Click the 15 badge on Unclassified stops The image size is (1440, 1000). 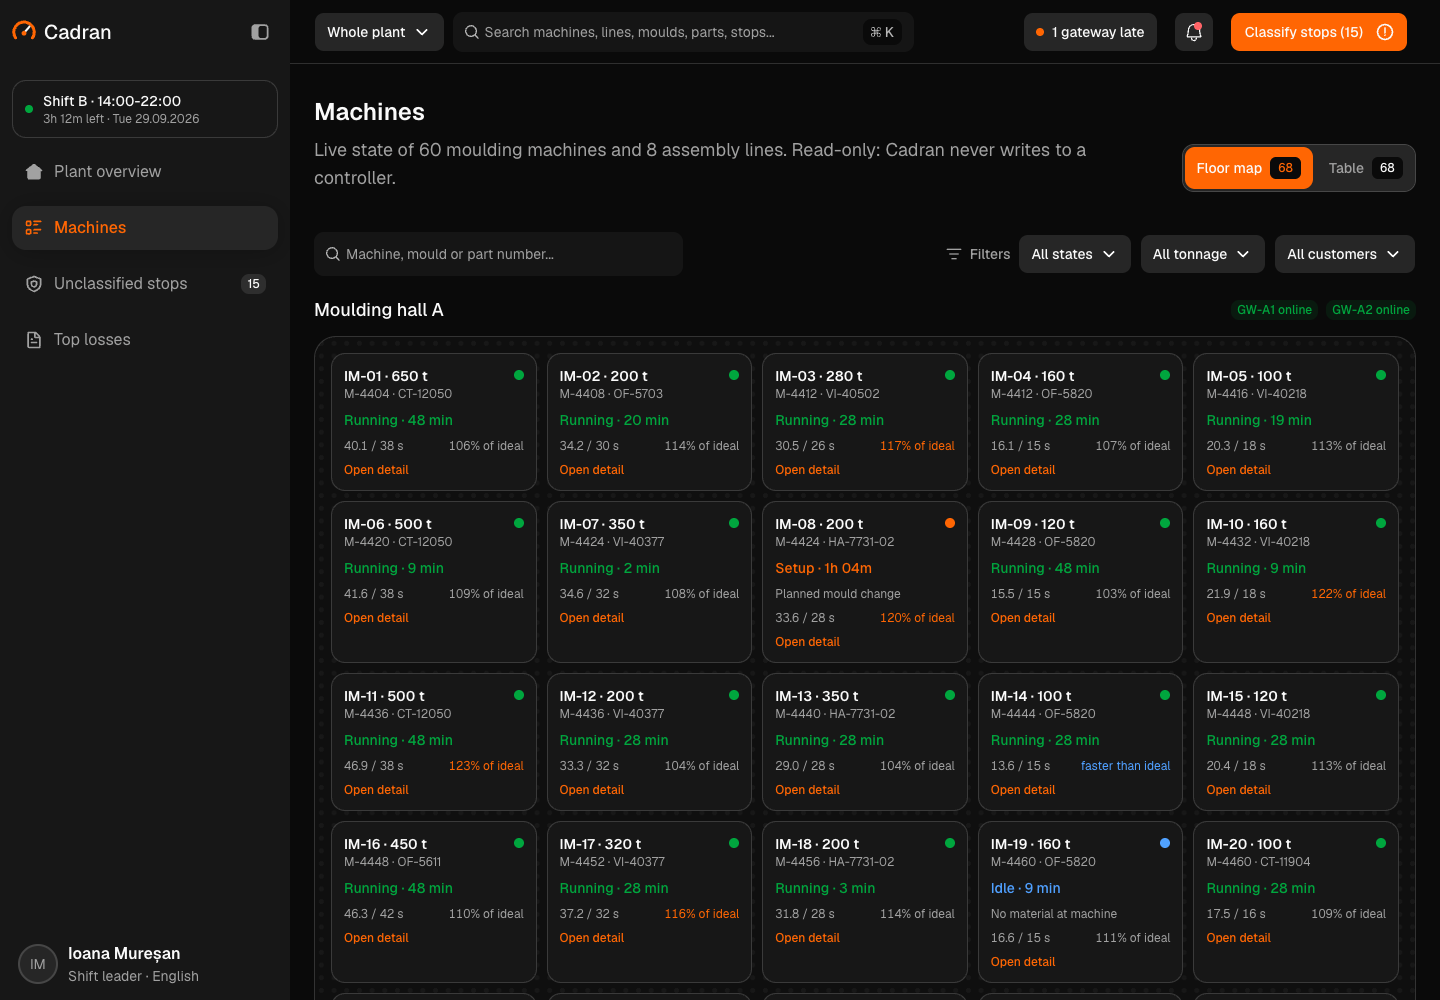click(254, 284)
